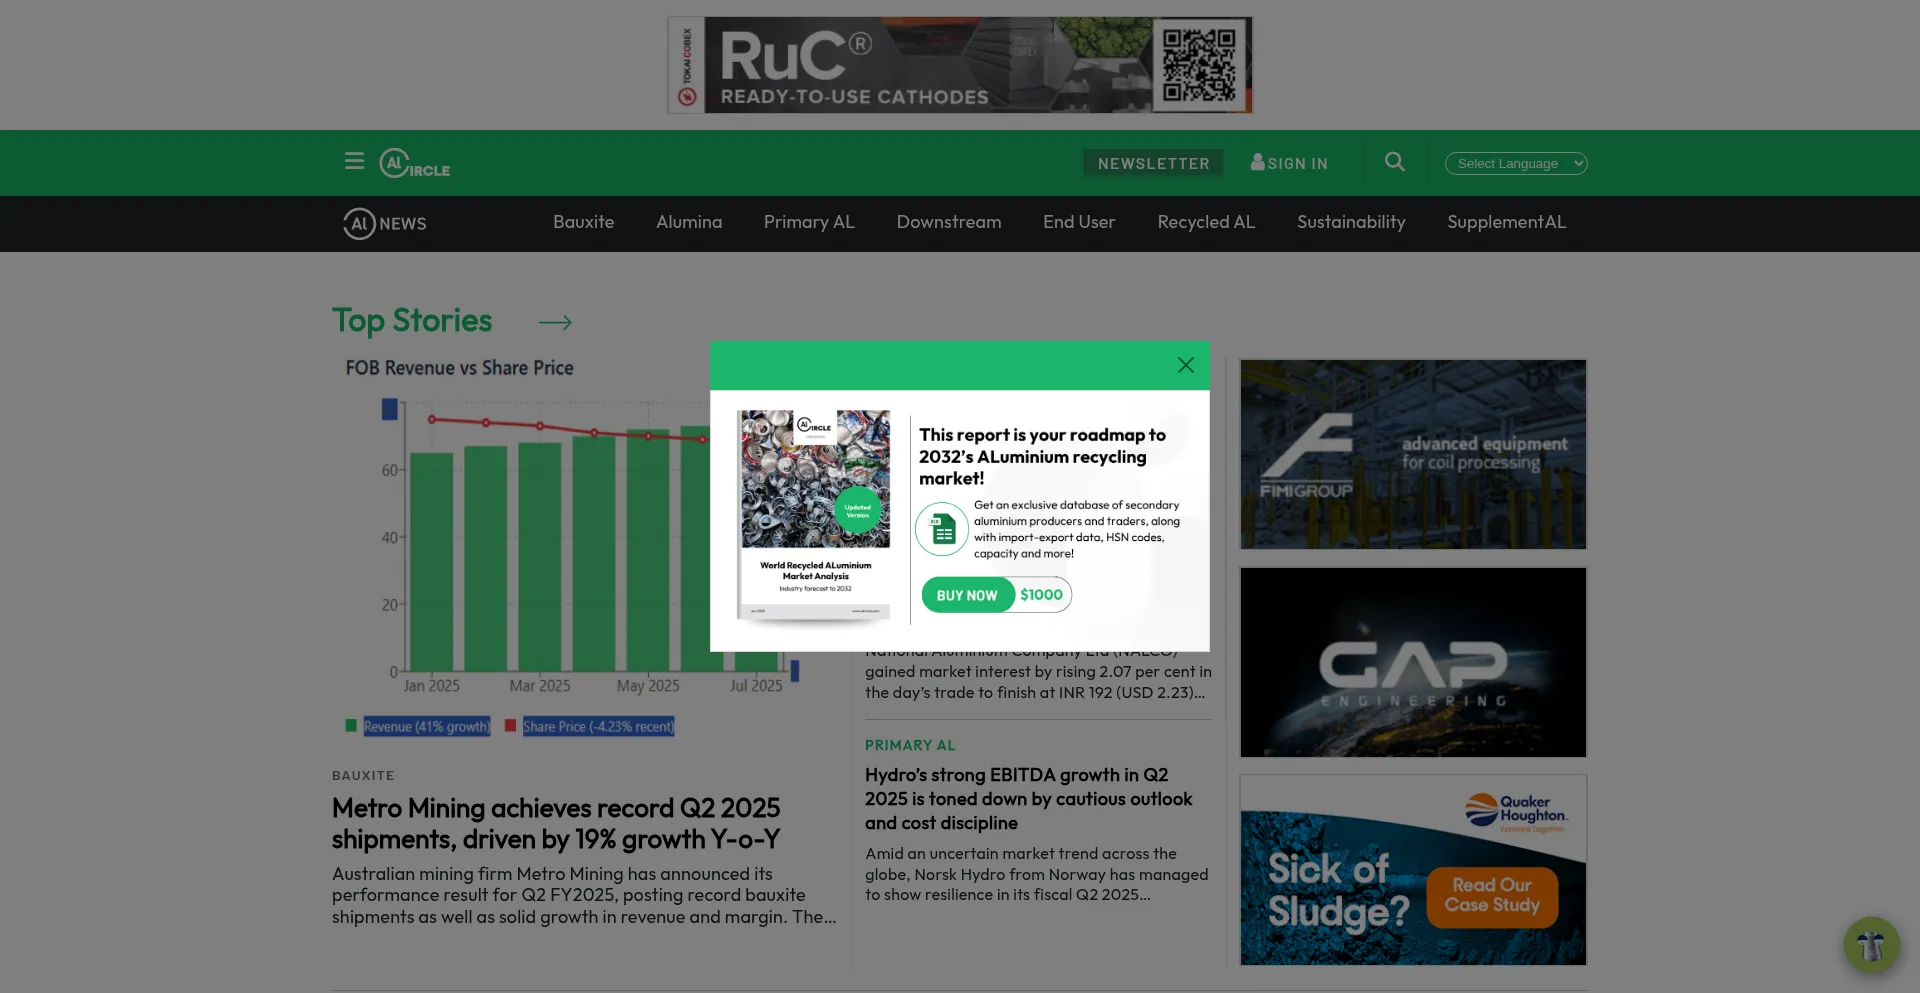Close the report popup with X
The width and height of the screenshot is (1920, 993).
pos(1185,365)
